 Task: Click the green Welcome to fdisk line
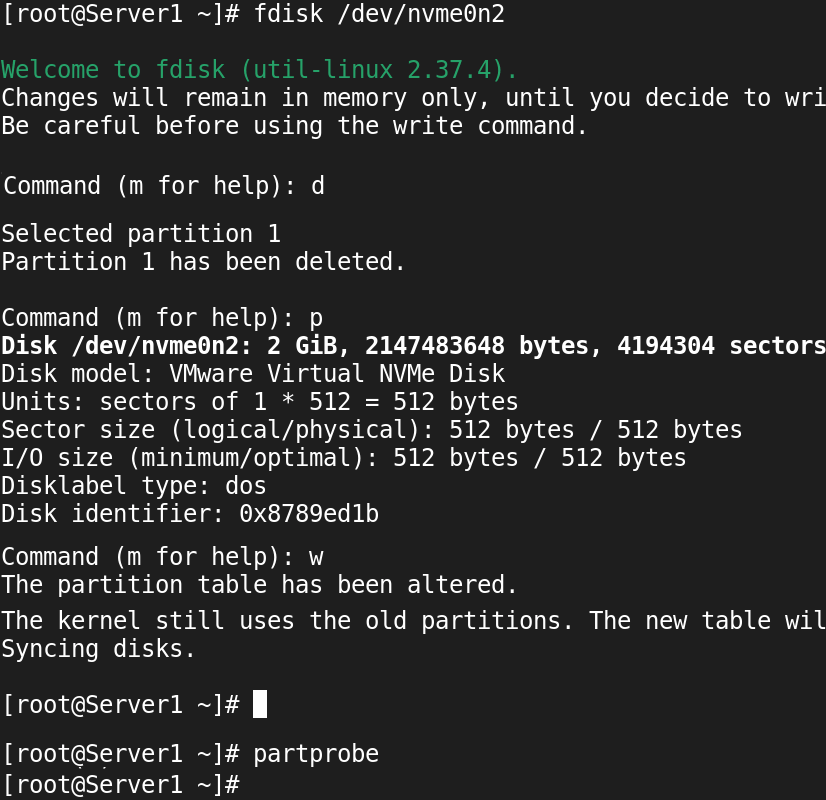pyautogui.click(x=259, y=70)
